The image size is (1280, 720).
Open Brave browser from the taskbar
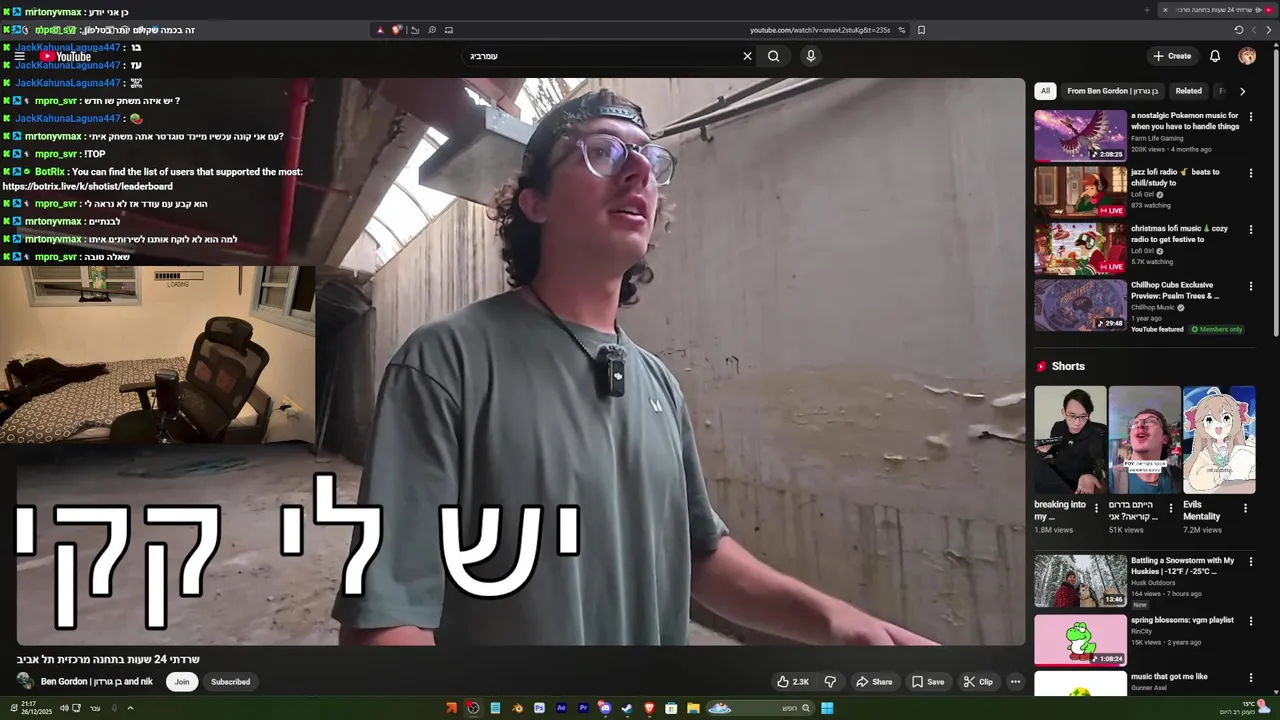(x=649, y=708)
